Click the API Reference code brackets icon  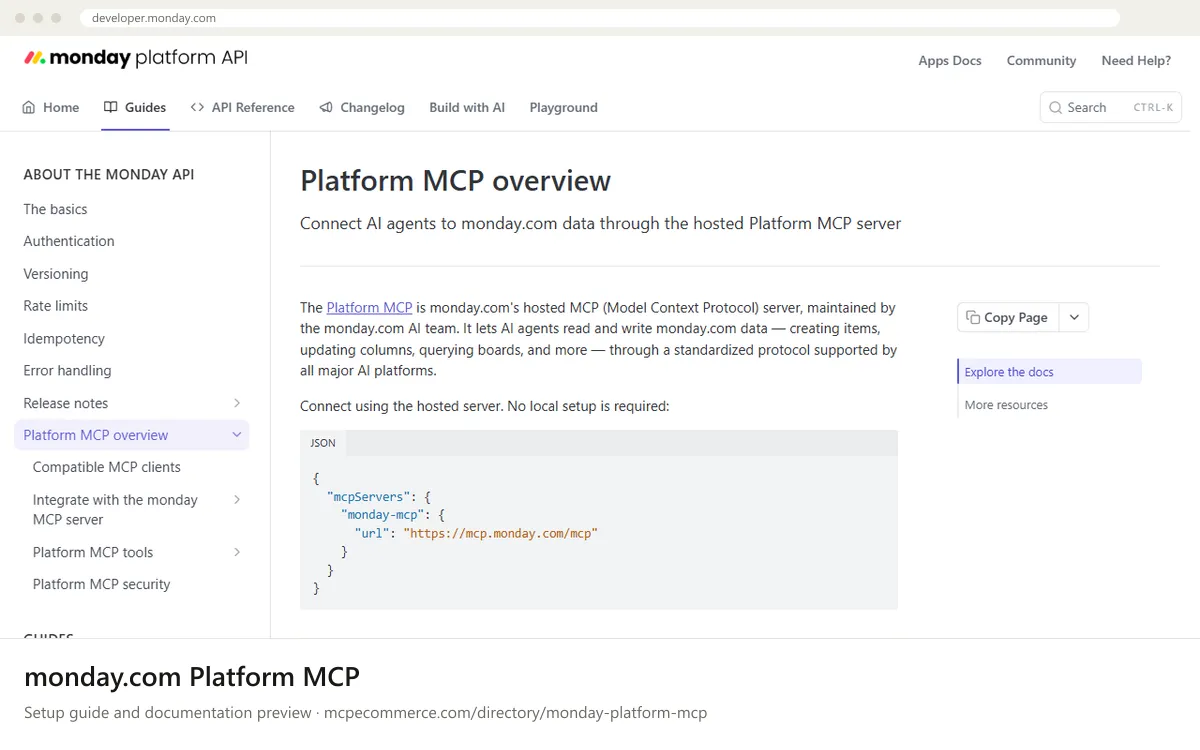(x=197, y=108)
